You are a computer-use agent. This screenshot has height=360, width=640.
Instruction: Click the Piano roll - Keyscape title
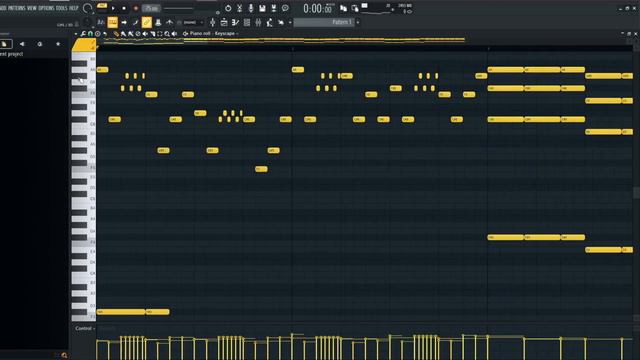[212, 34]
